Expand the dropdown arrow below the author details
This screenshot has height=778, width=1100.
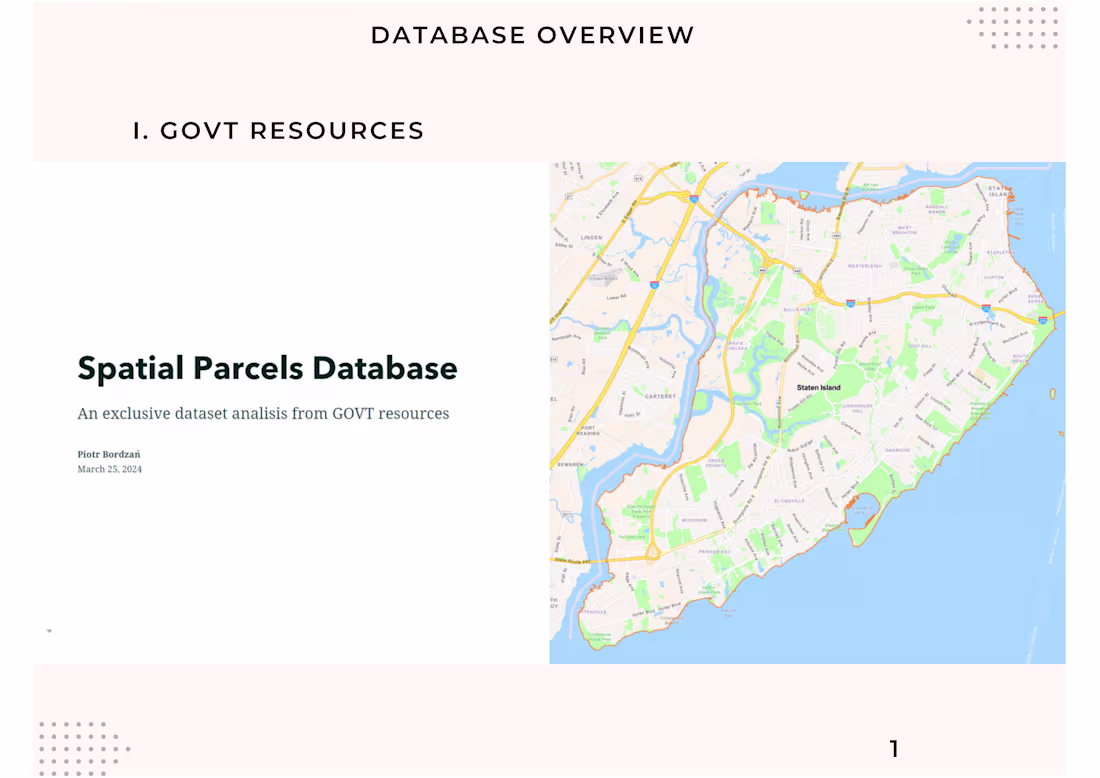49,630
